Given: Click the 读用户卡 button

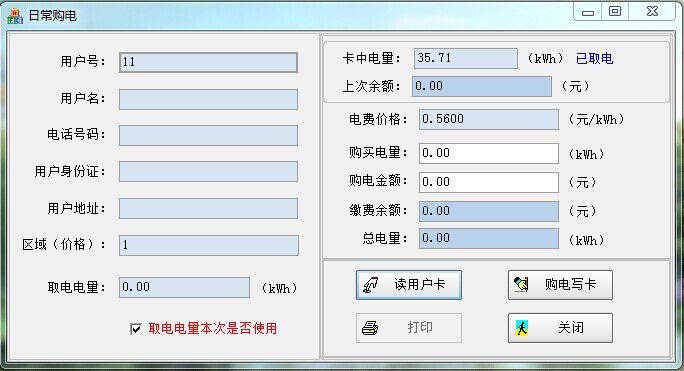Looking at the screenshot, I should (x=409, y=285).
